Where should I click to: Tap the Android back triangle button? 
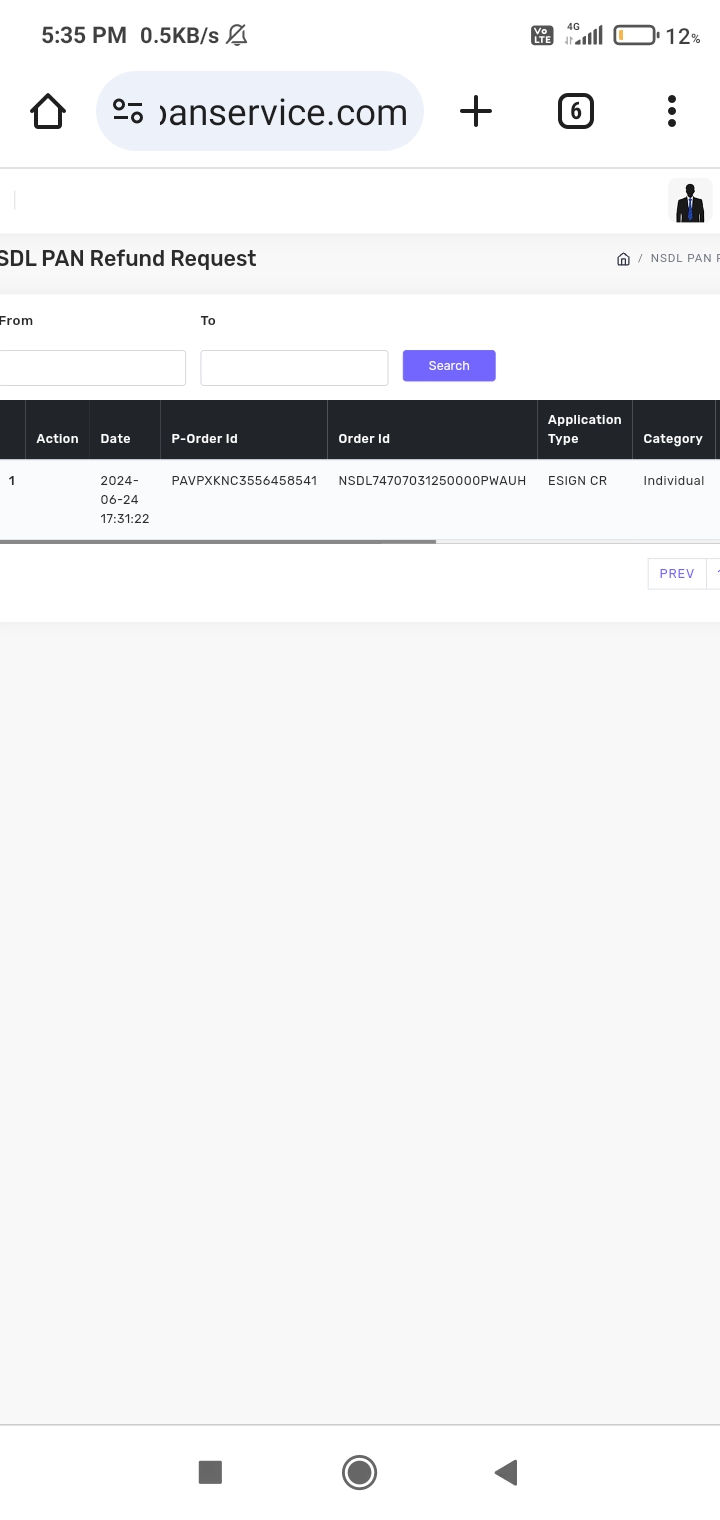pyautogui.click(x=506, y=1472)
